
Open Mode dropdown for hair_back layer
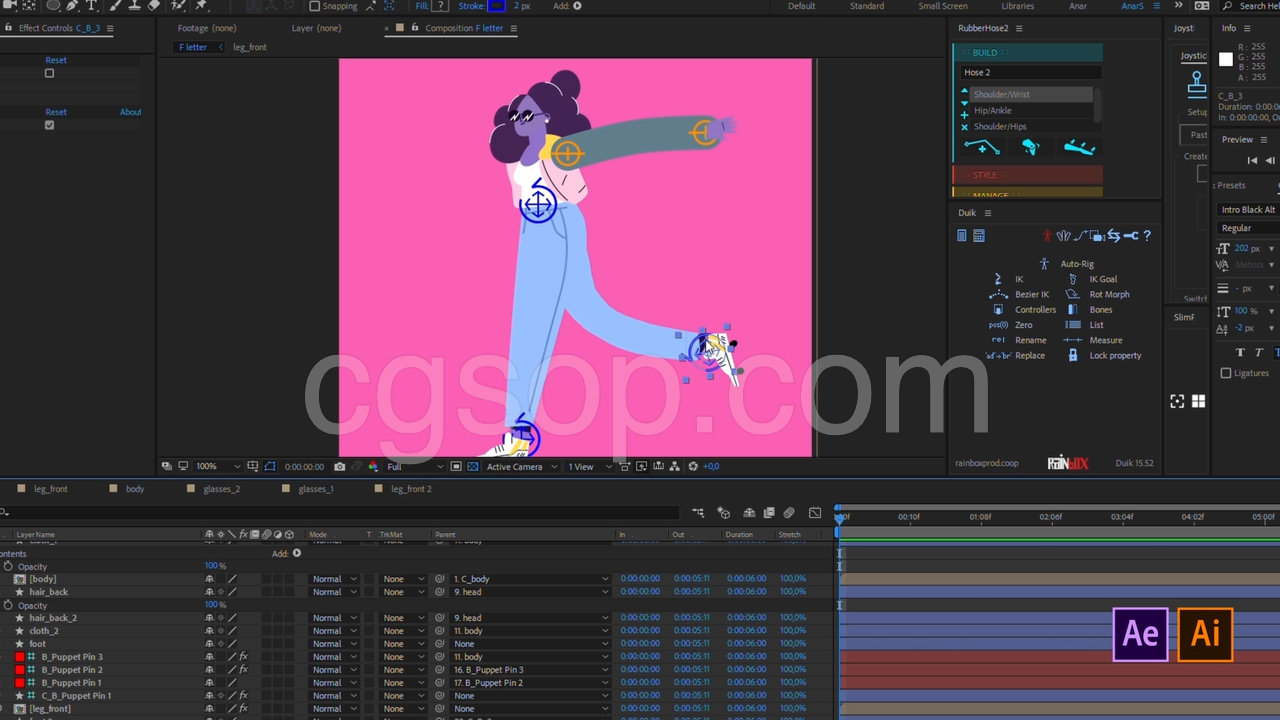coord(334,592)
